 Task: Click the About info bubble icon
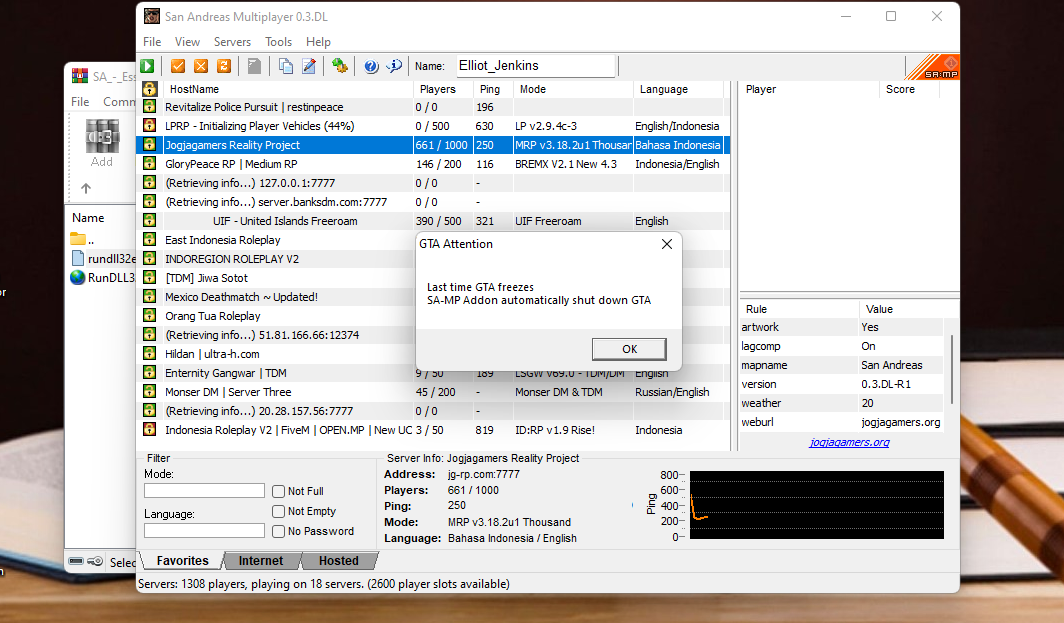pos(394,66)
